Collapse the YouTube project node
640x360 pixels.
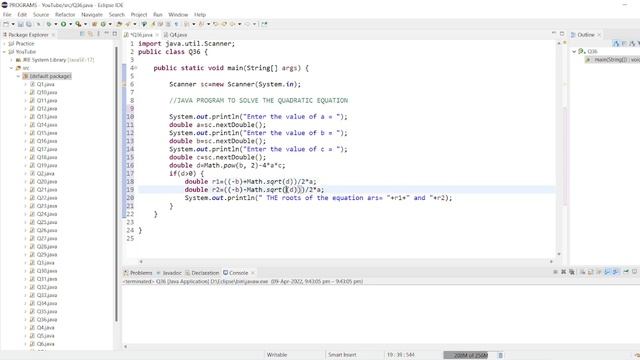pyautogui.click(x=4, y=51)
